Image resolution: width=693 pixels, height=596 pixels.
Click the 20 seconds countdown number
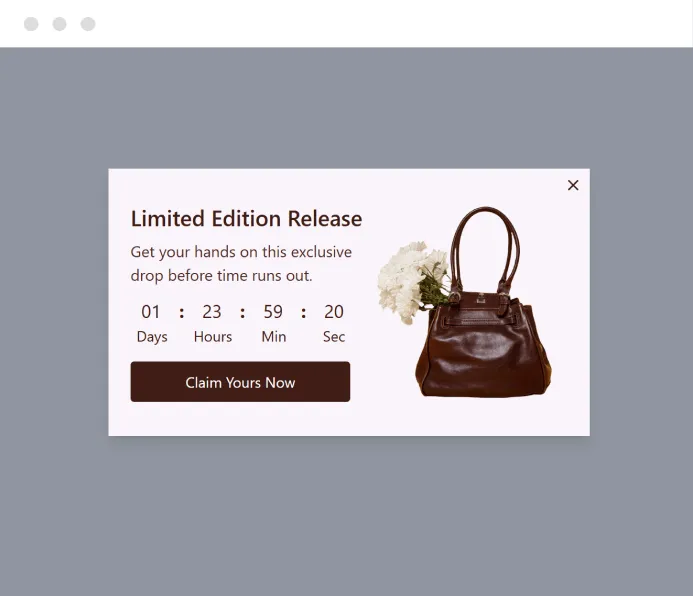(334, 312)
